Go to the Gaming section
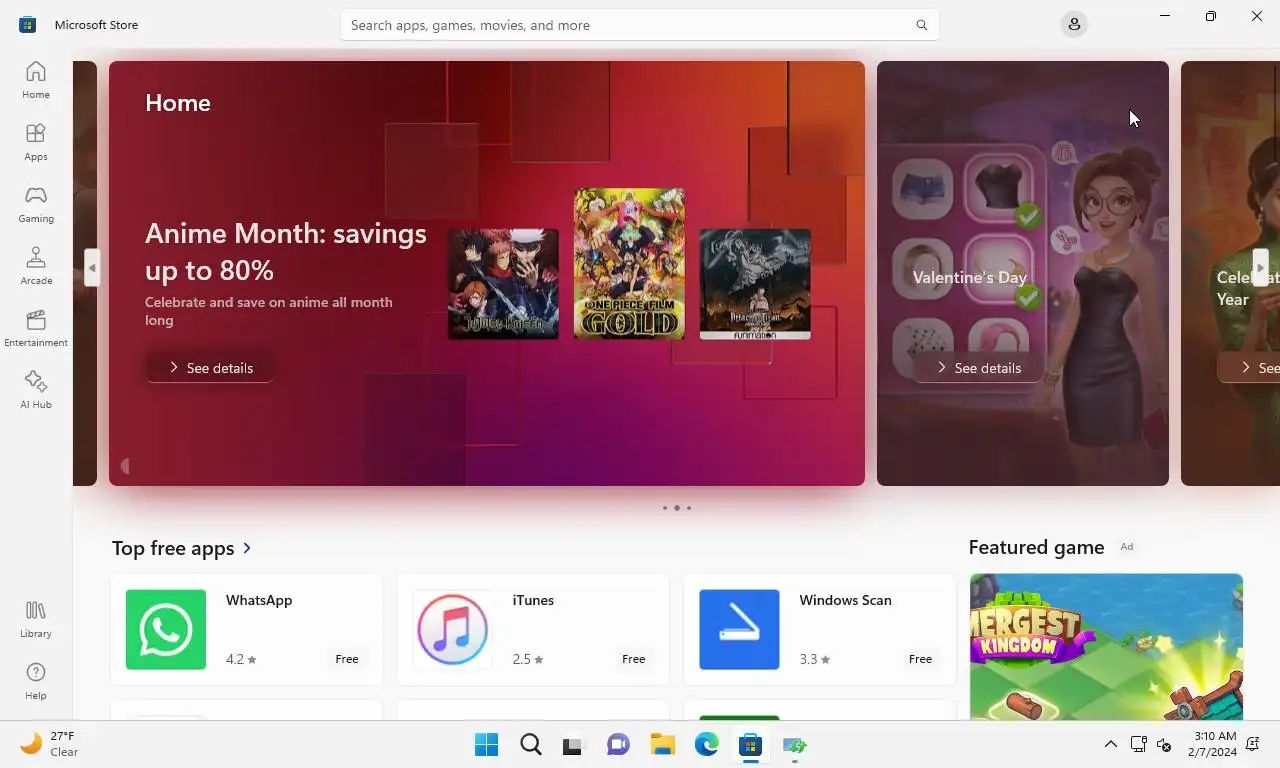This screenshot has height=768, width=1280. click(36, 204)
